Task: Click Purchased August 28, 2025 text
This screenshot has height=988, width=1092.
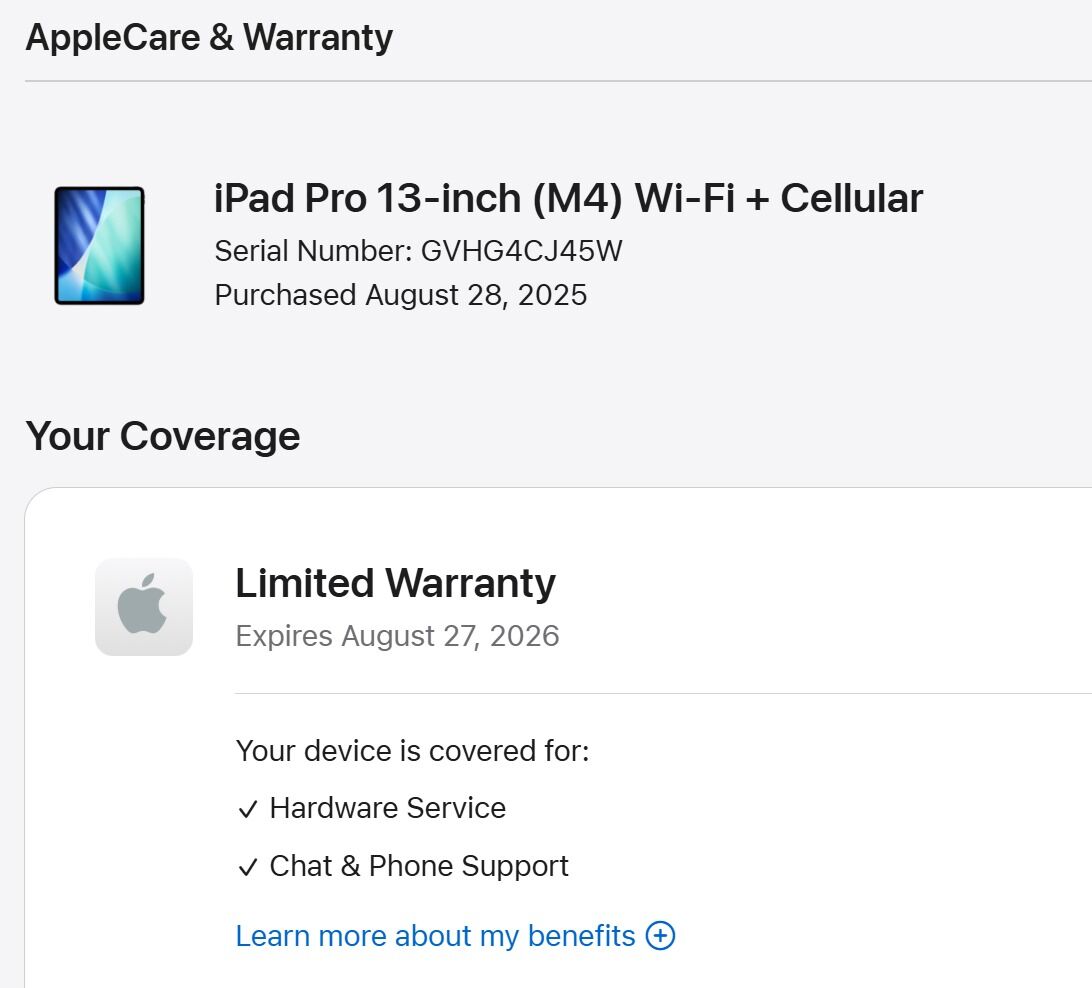Action: [x=400, y=295]
